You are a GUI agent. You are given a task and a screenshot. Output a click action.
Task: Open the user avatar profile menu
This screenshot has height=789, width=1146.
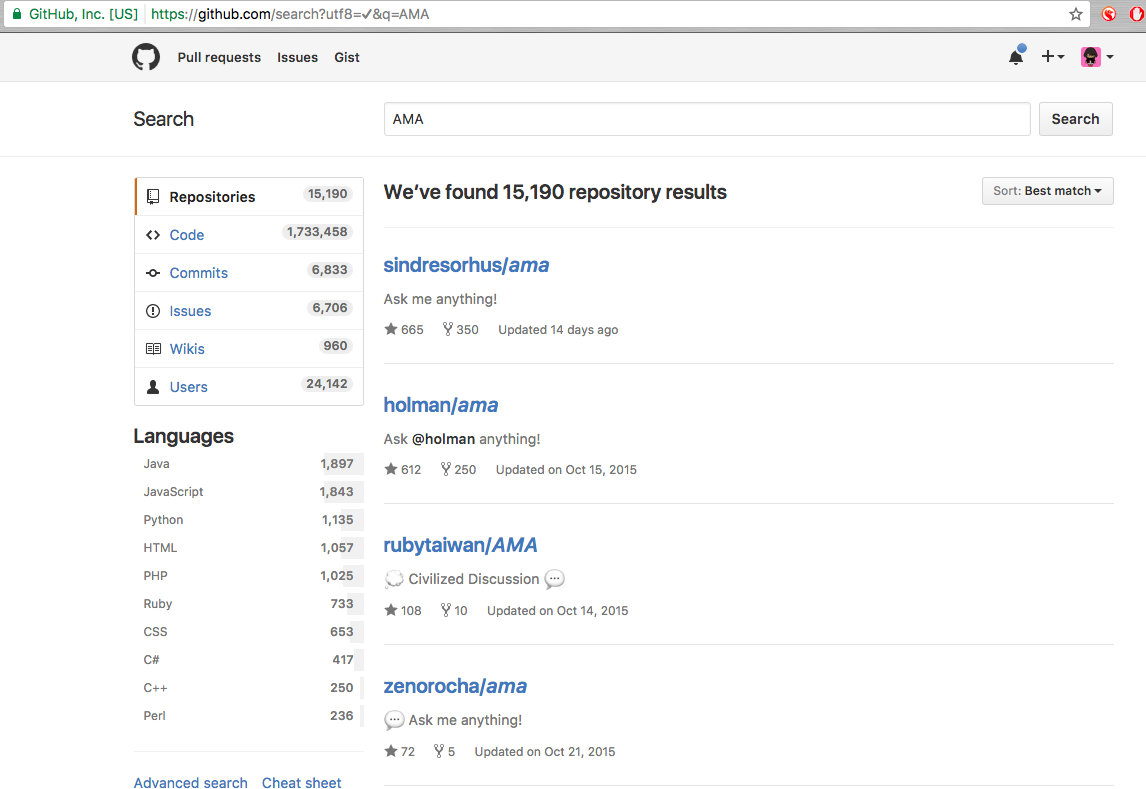[1097, 56]
